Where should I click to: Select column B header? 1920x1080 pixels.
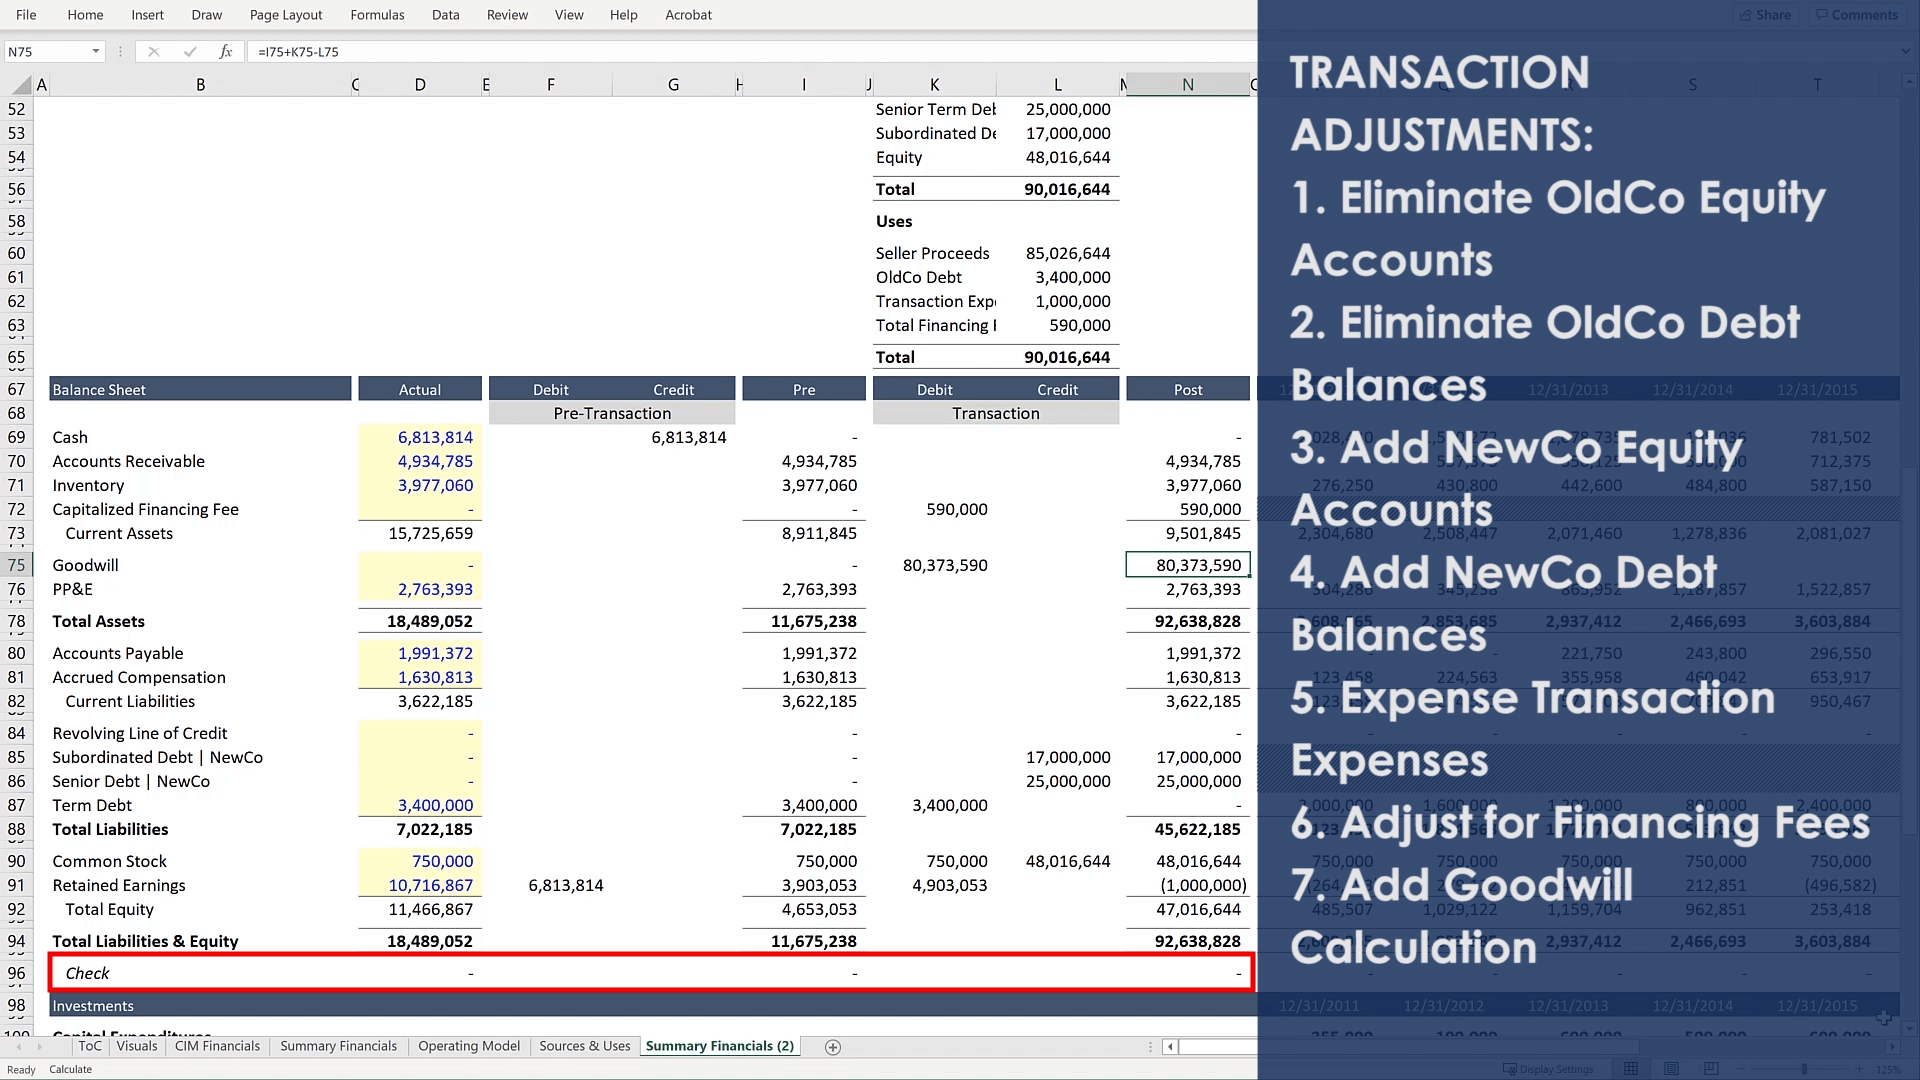200,85
